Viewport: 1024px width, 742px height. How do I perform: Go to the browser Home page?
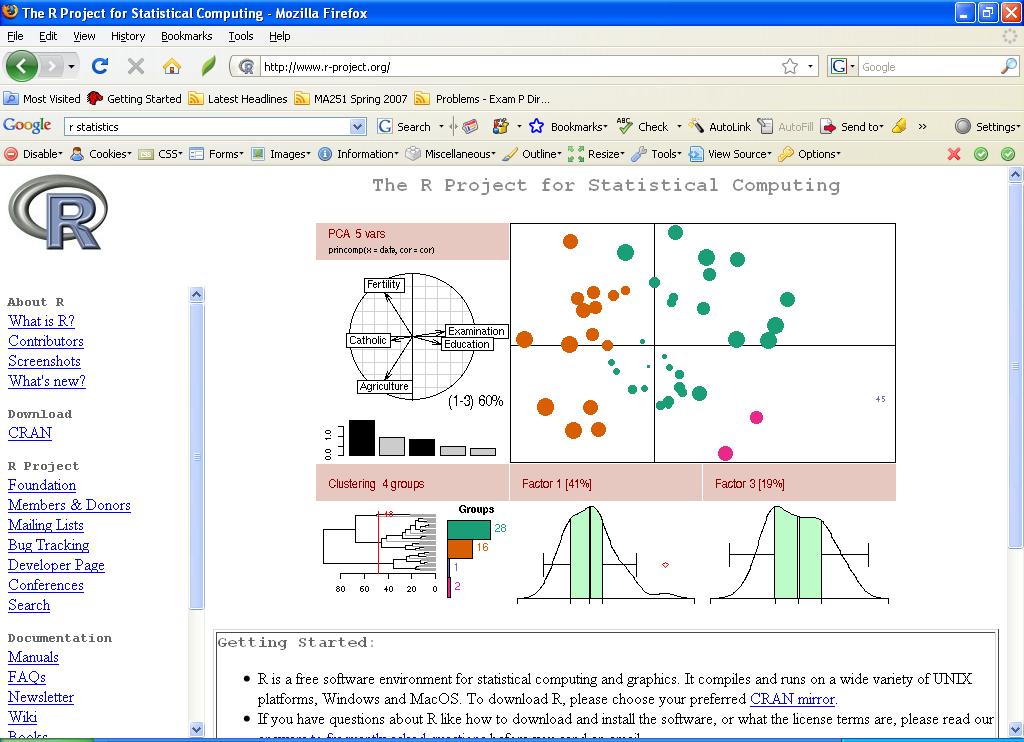click(172, 67)
